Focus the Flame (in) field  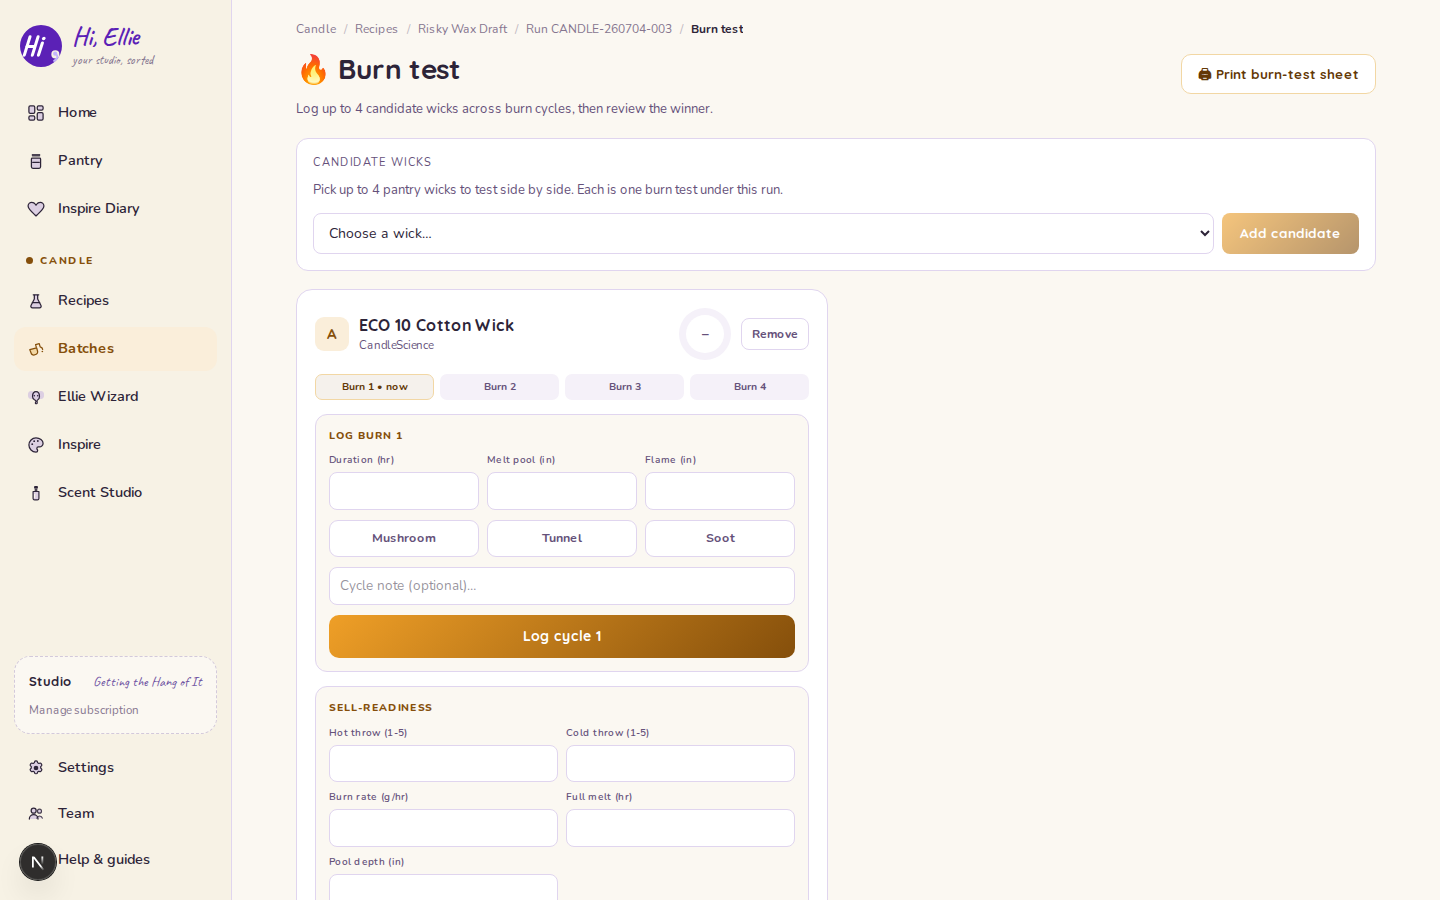click(x=720, y=491)
